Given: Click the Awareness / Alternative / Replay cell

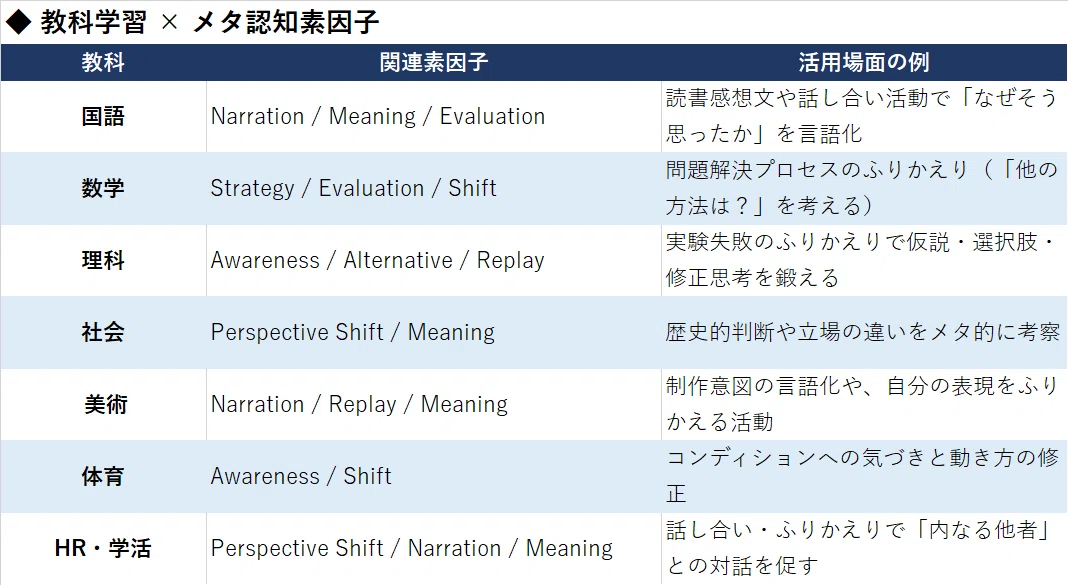Looking at the screenshot, I should coord(433,260).
